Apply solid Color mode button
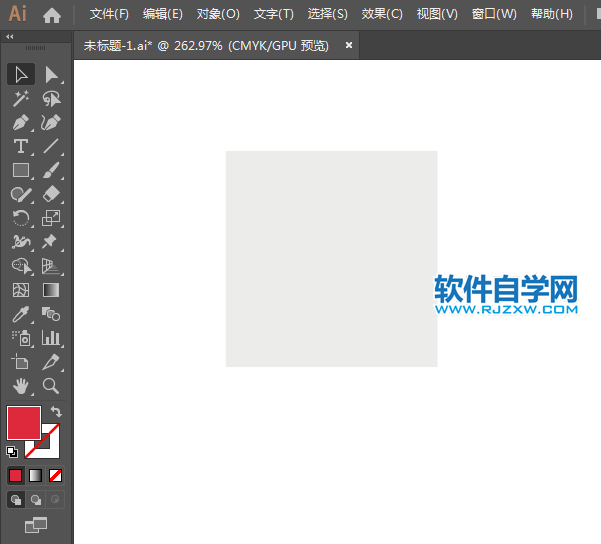Image resolution: width=601 pixels, height=544 pixels. point(16,476)
